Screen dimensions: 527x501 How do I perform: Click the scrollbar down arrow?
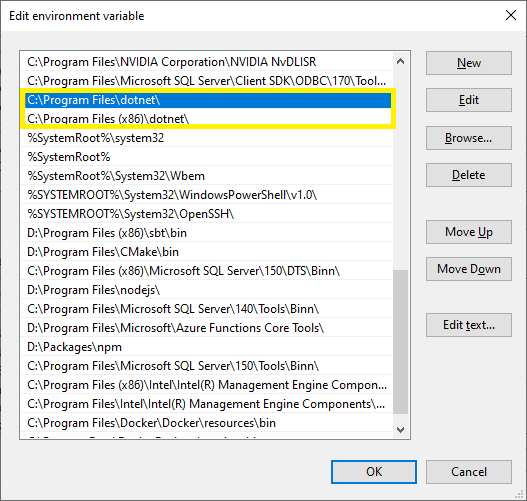400,429
